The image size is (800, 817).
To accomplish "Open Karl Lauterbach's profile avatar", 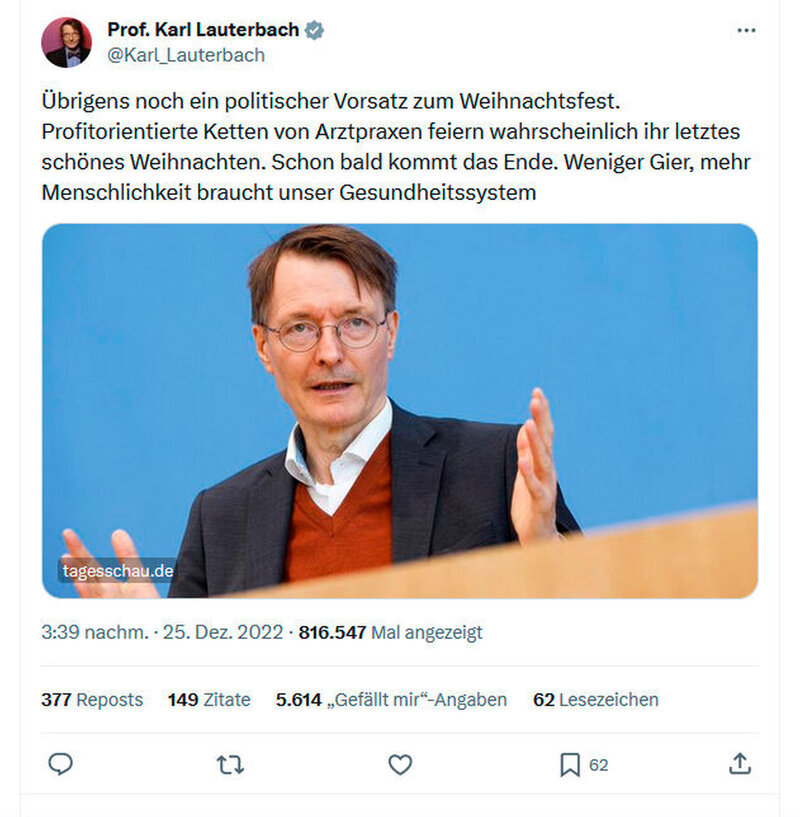I will [x=67, y=43].
